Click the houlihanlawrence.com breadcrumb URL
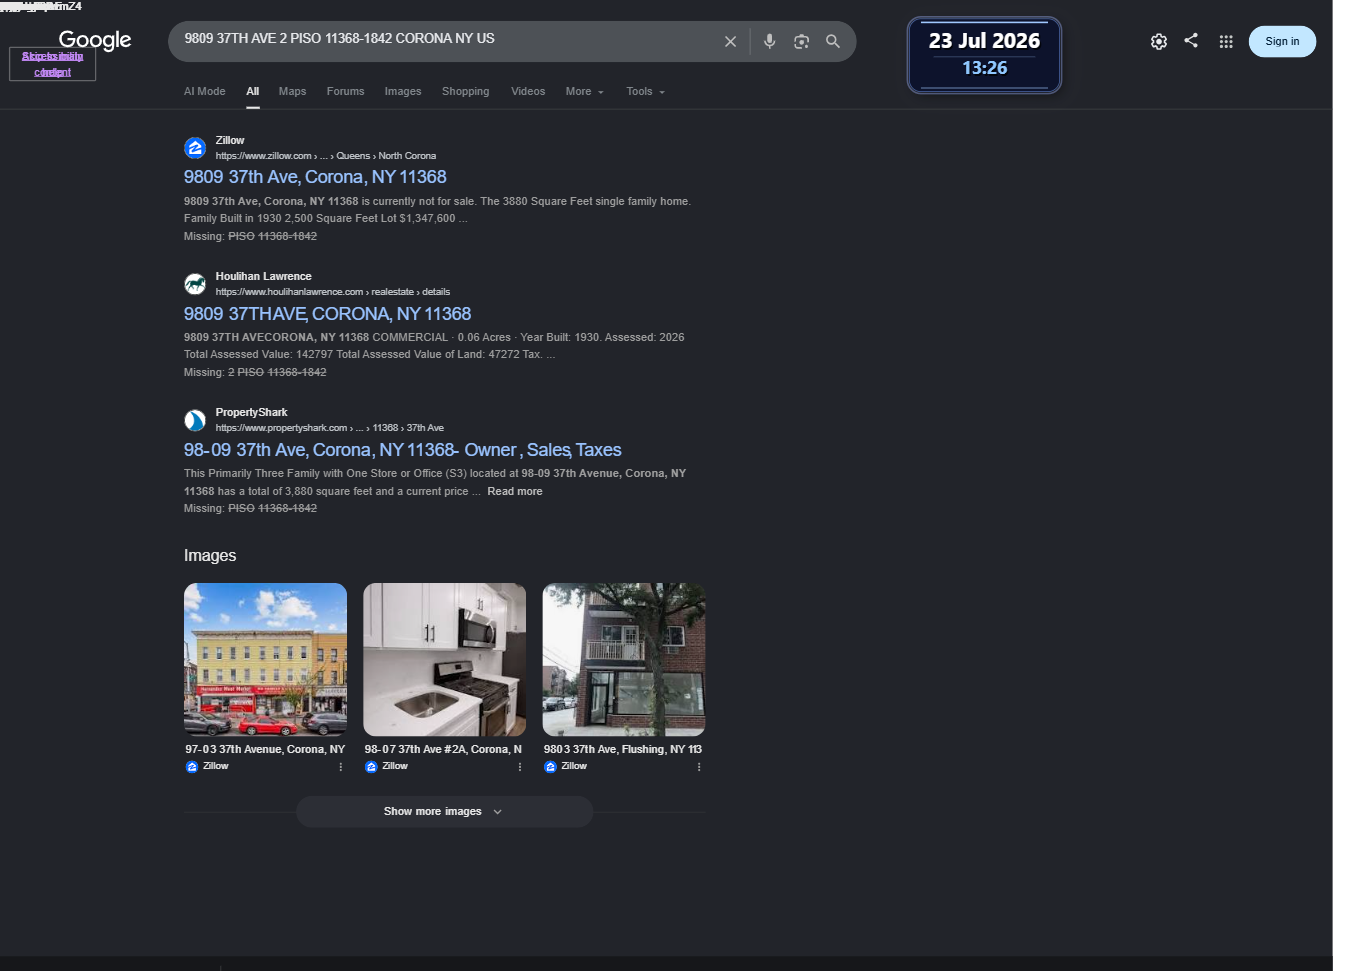 tap(333, 292)
